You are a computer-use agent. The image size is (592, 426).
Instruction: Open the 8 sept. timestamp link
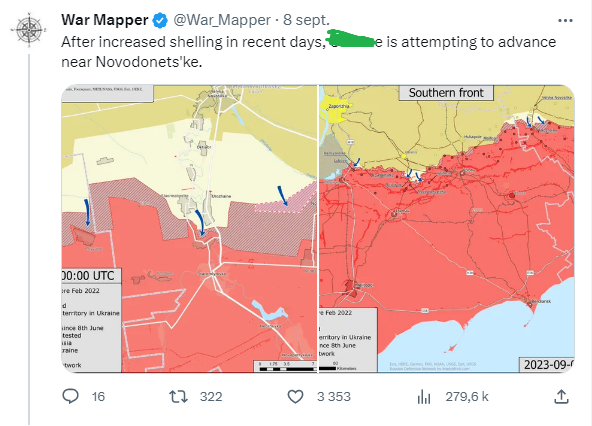click(x=306, y=20)
